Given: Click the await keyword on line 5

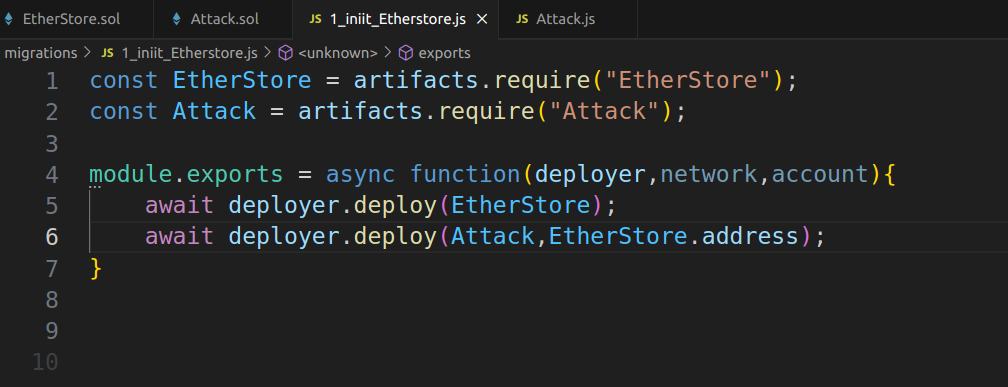Looking at the screenshot, I should click(179, 205).
